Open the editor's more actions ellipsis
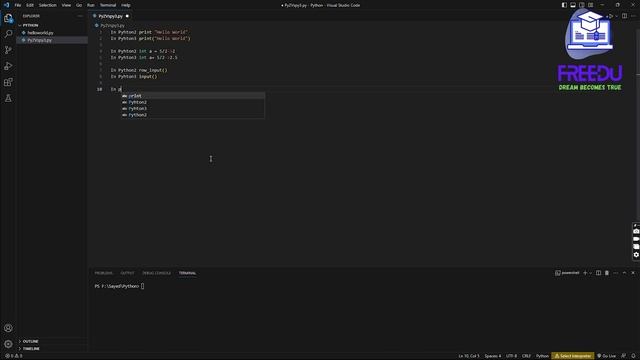 click(x=633, y=16)
